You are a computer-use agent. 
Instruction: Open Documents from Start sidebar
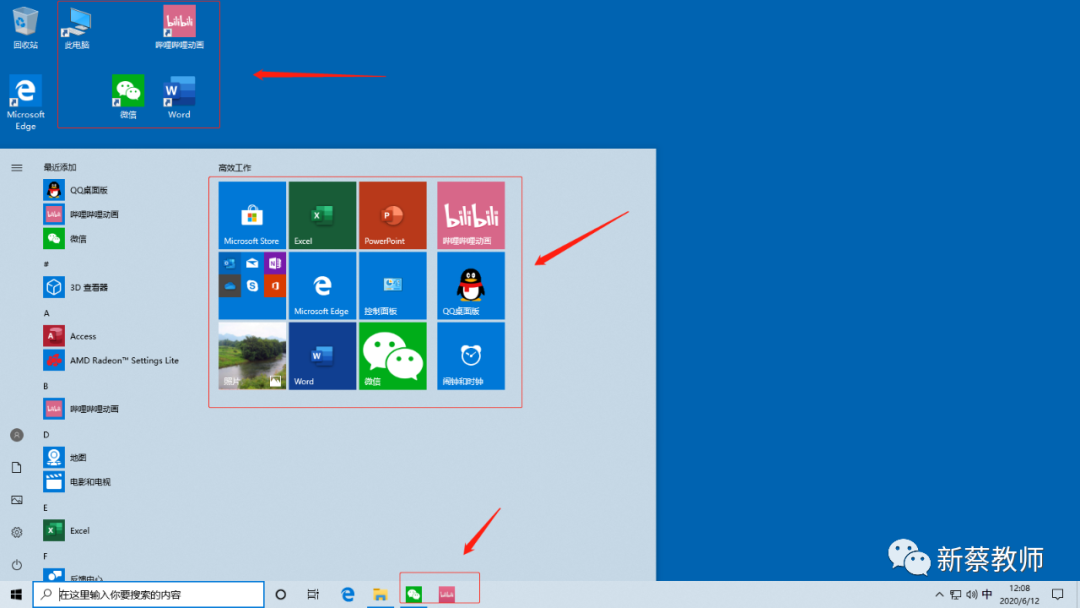click(x=17, y=468)
